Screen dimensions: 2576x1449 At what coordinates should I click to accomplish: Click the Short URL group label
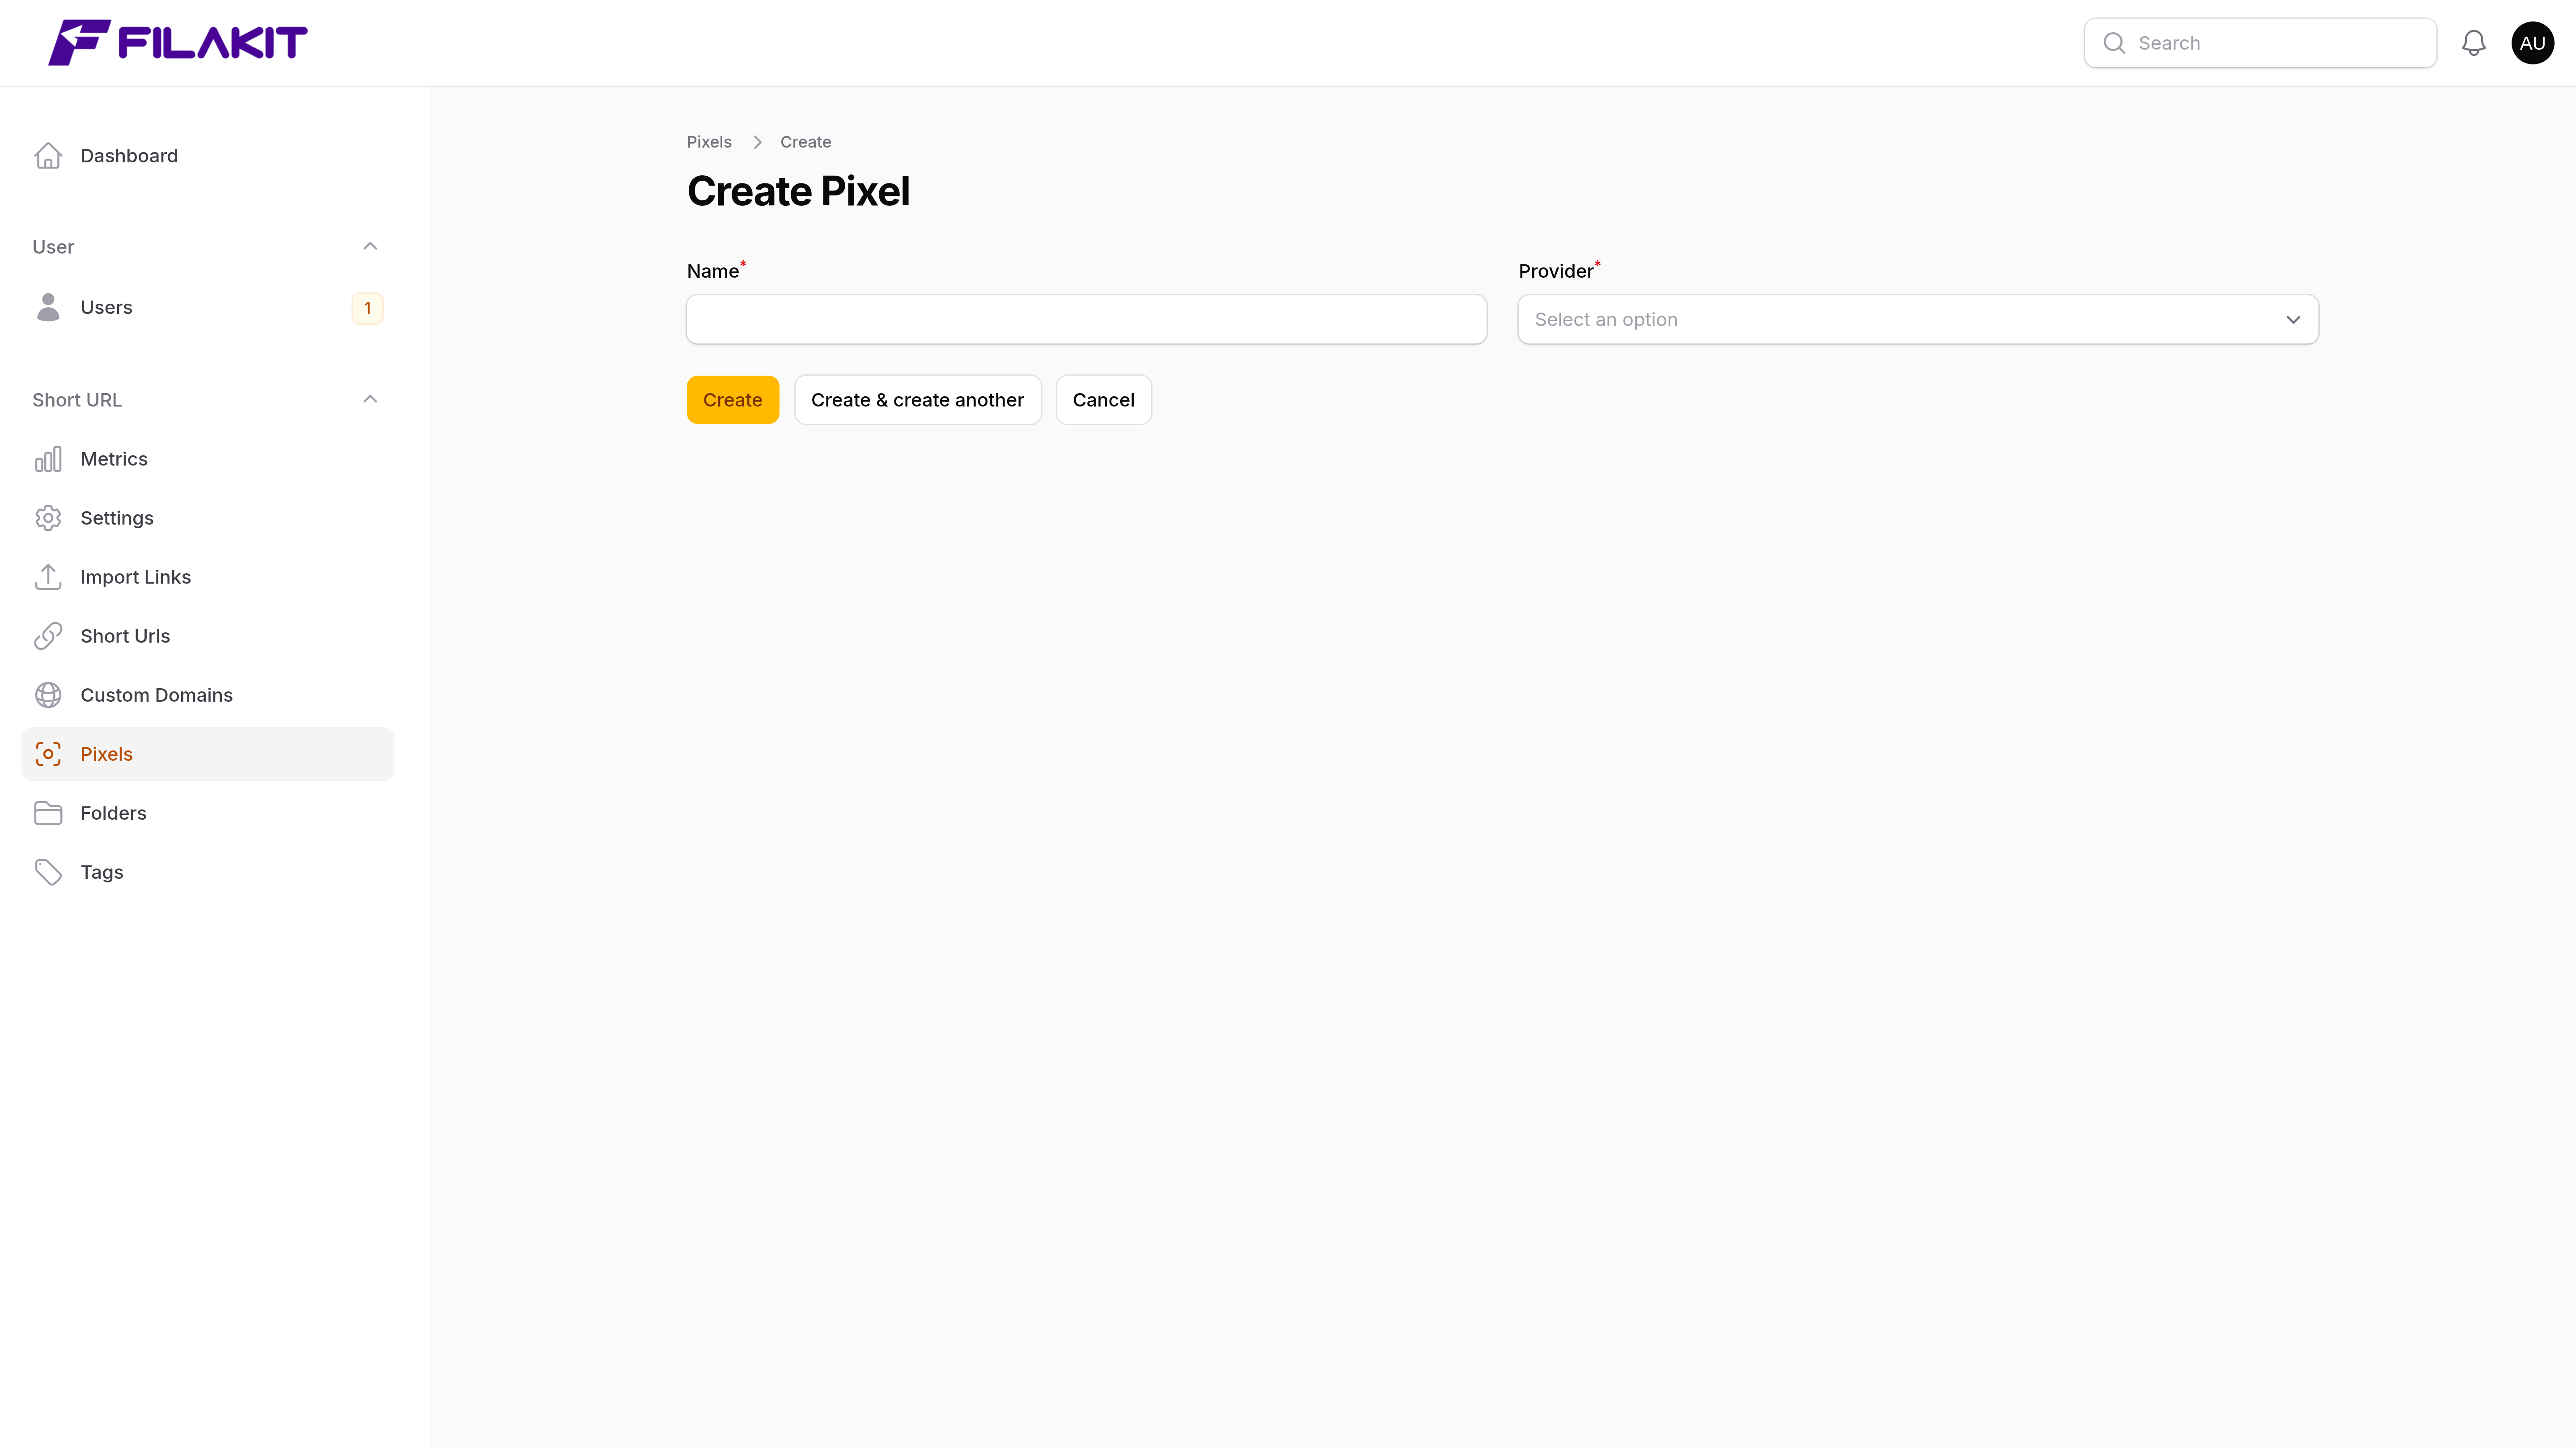(x=77, y=400)
